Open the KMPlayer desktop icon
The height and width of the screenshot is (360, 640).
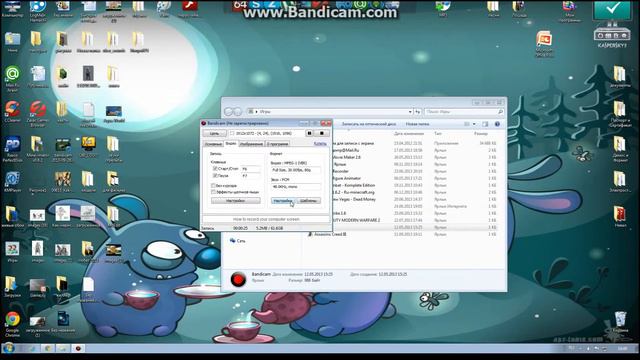pos(12,182)
